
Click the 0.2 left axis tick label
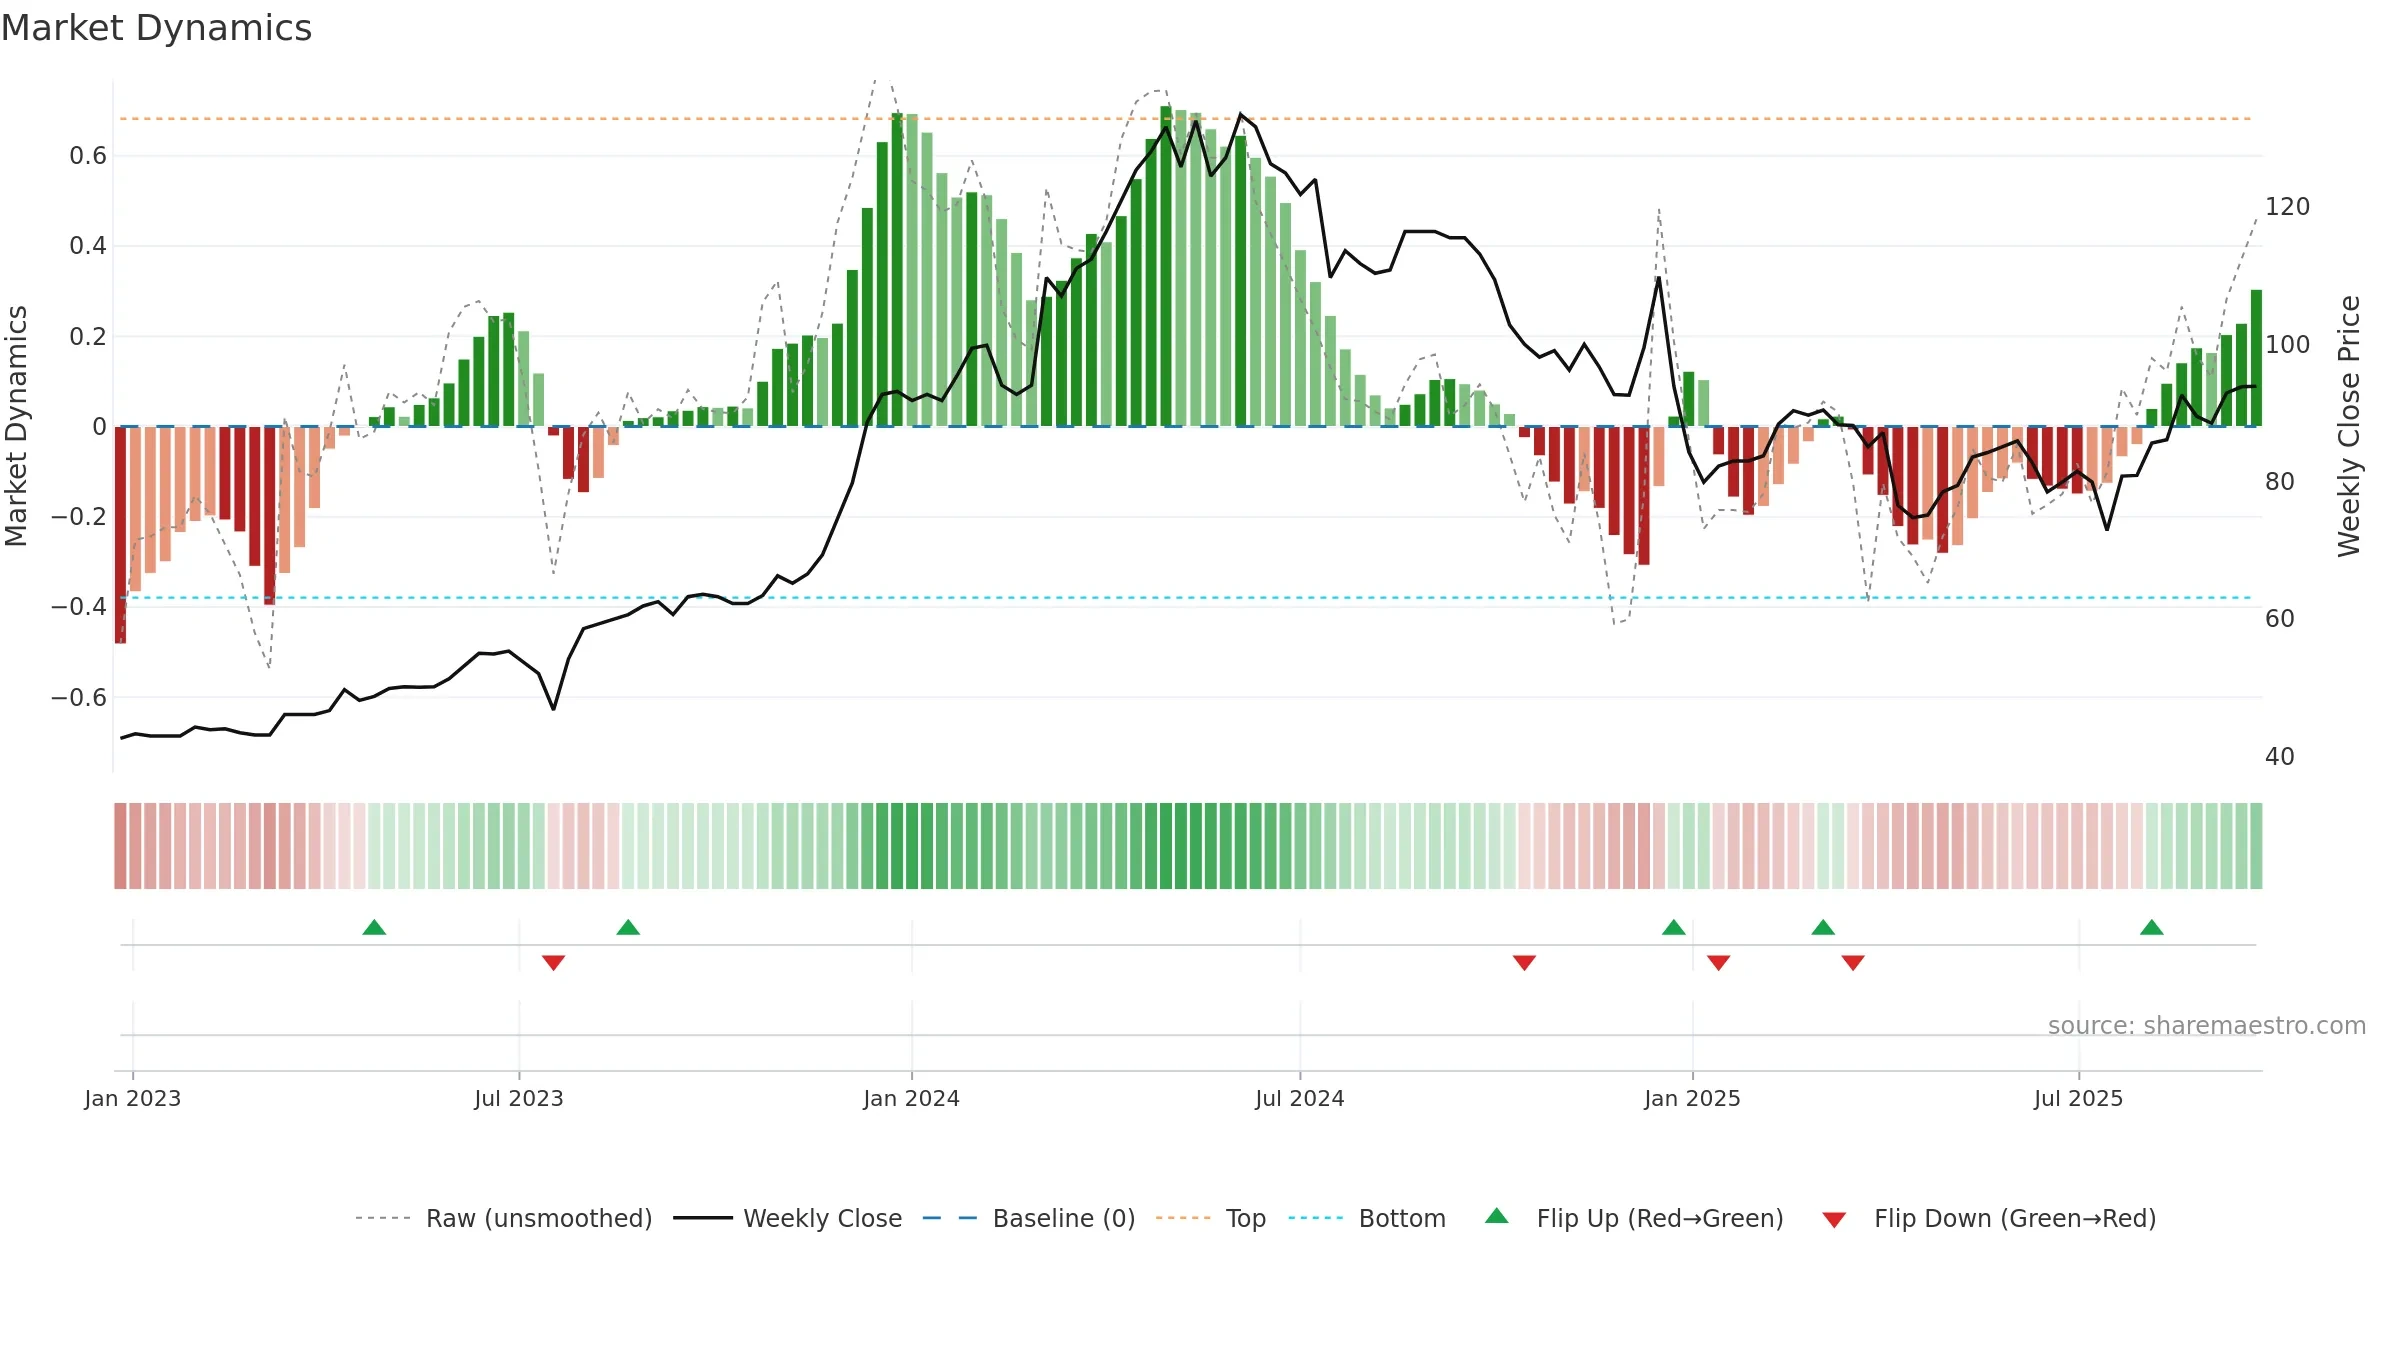coord(88,337)
